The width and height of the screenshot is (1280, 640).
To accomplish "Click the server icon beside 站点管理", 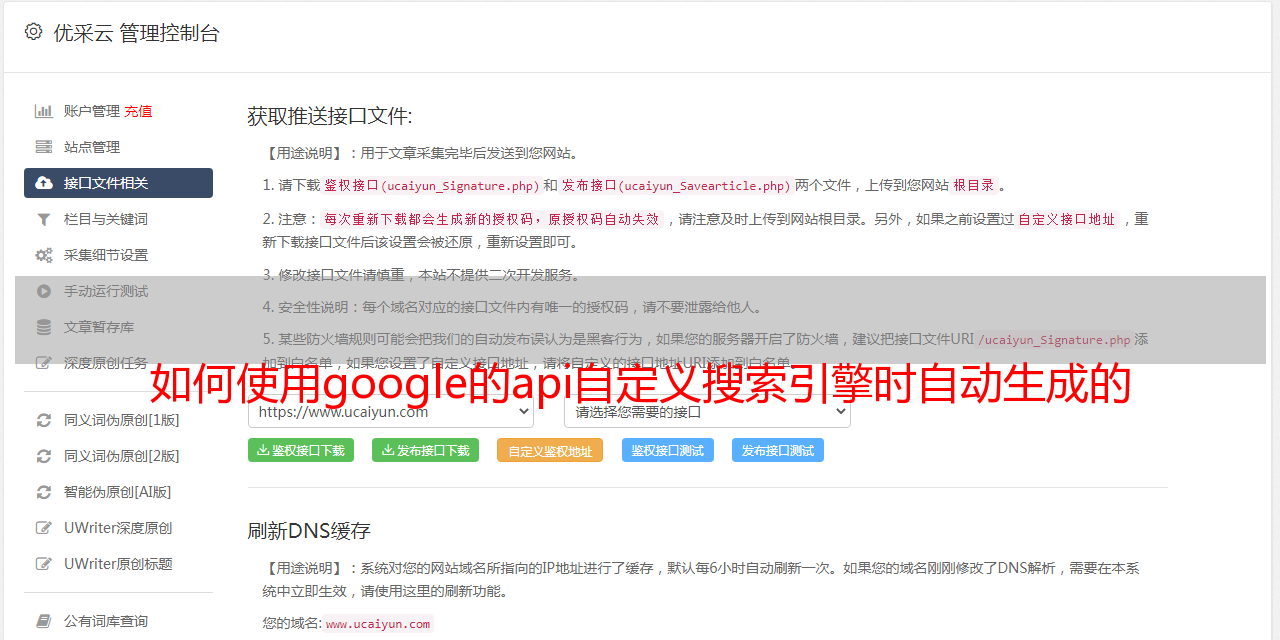I will pos(44,147).
